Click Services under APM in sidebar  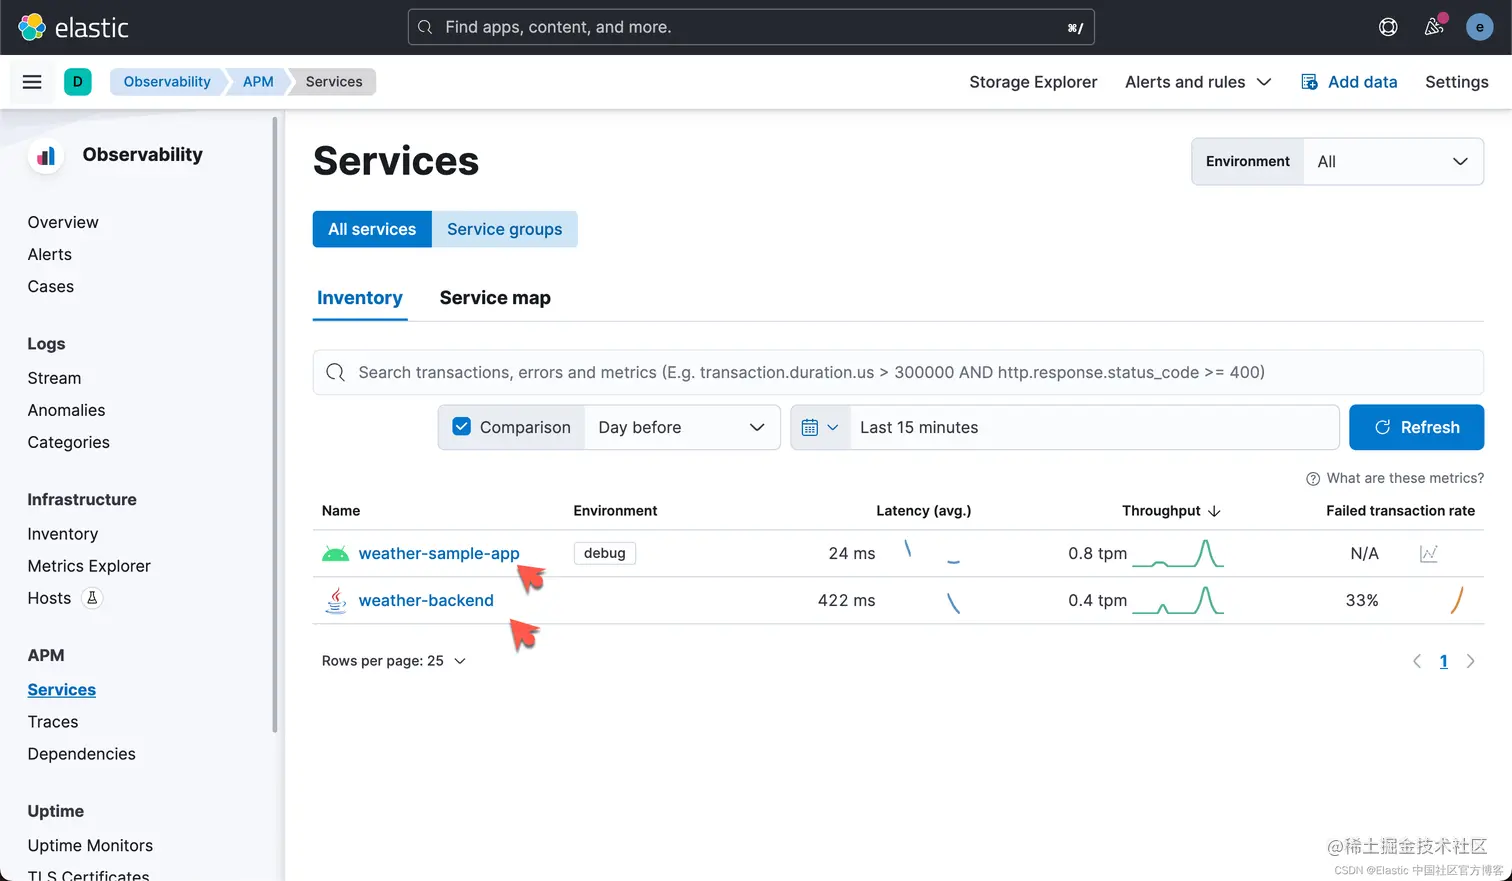(x=62, y=690)
